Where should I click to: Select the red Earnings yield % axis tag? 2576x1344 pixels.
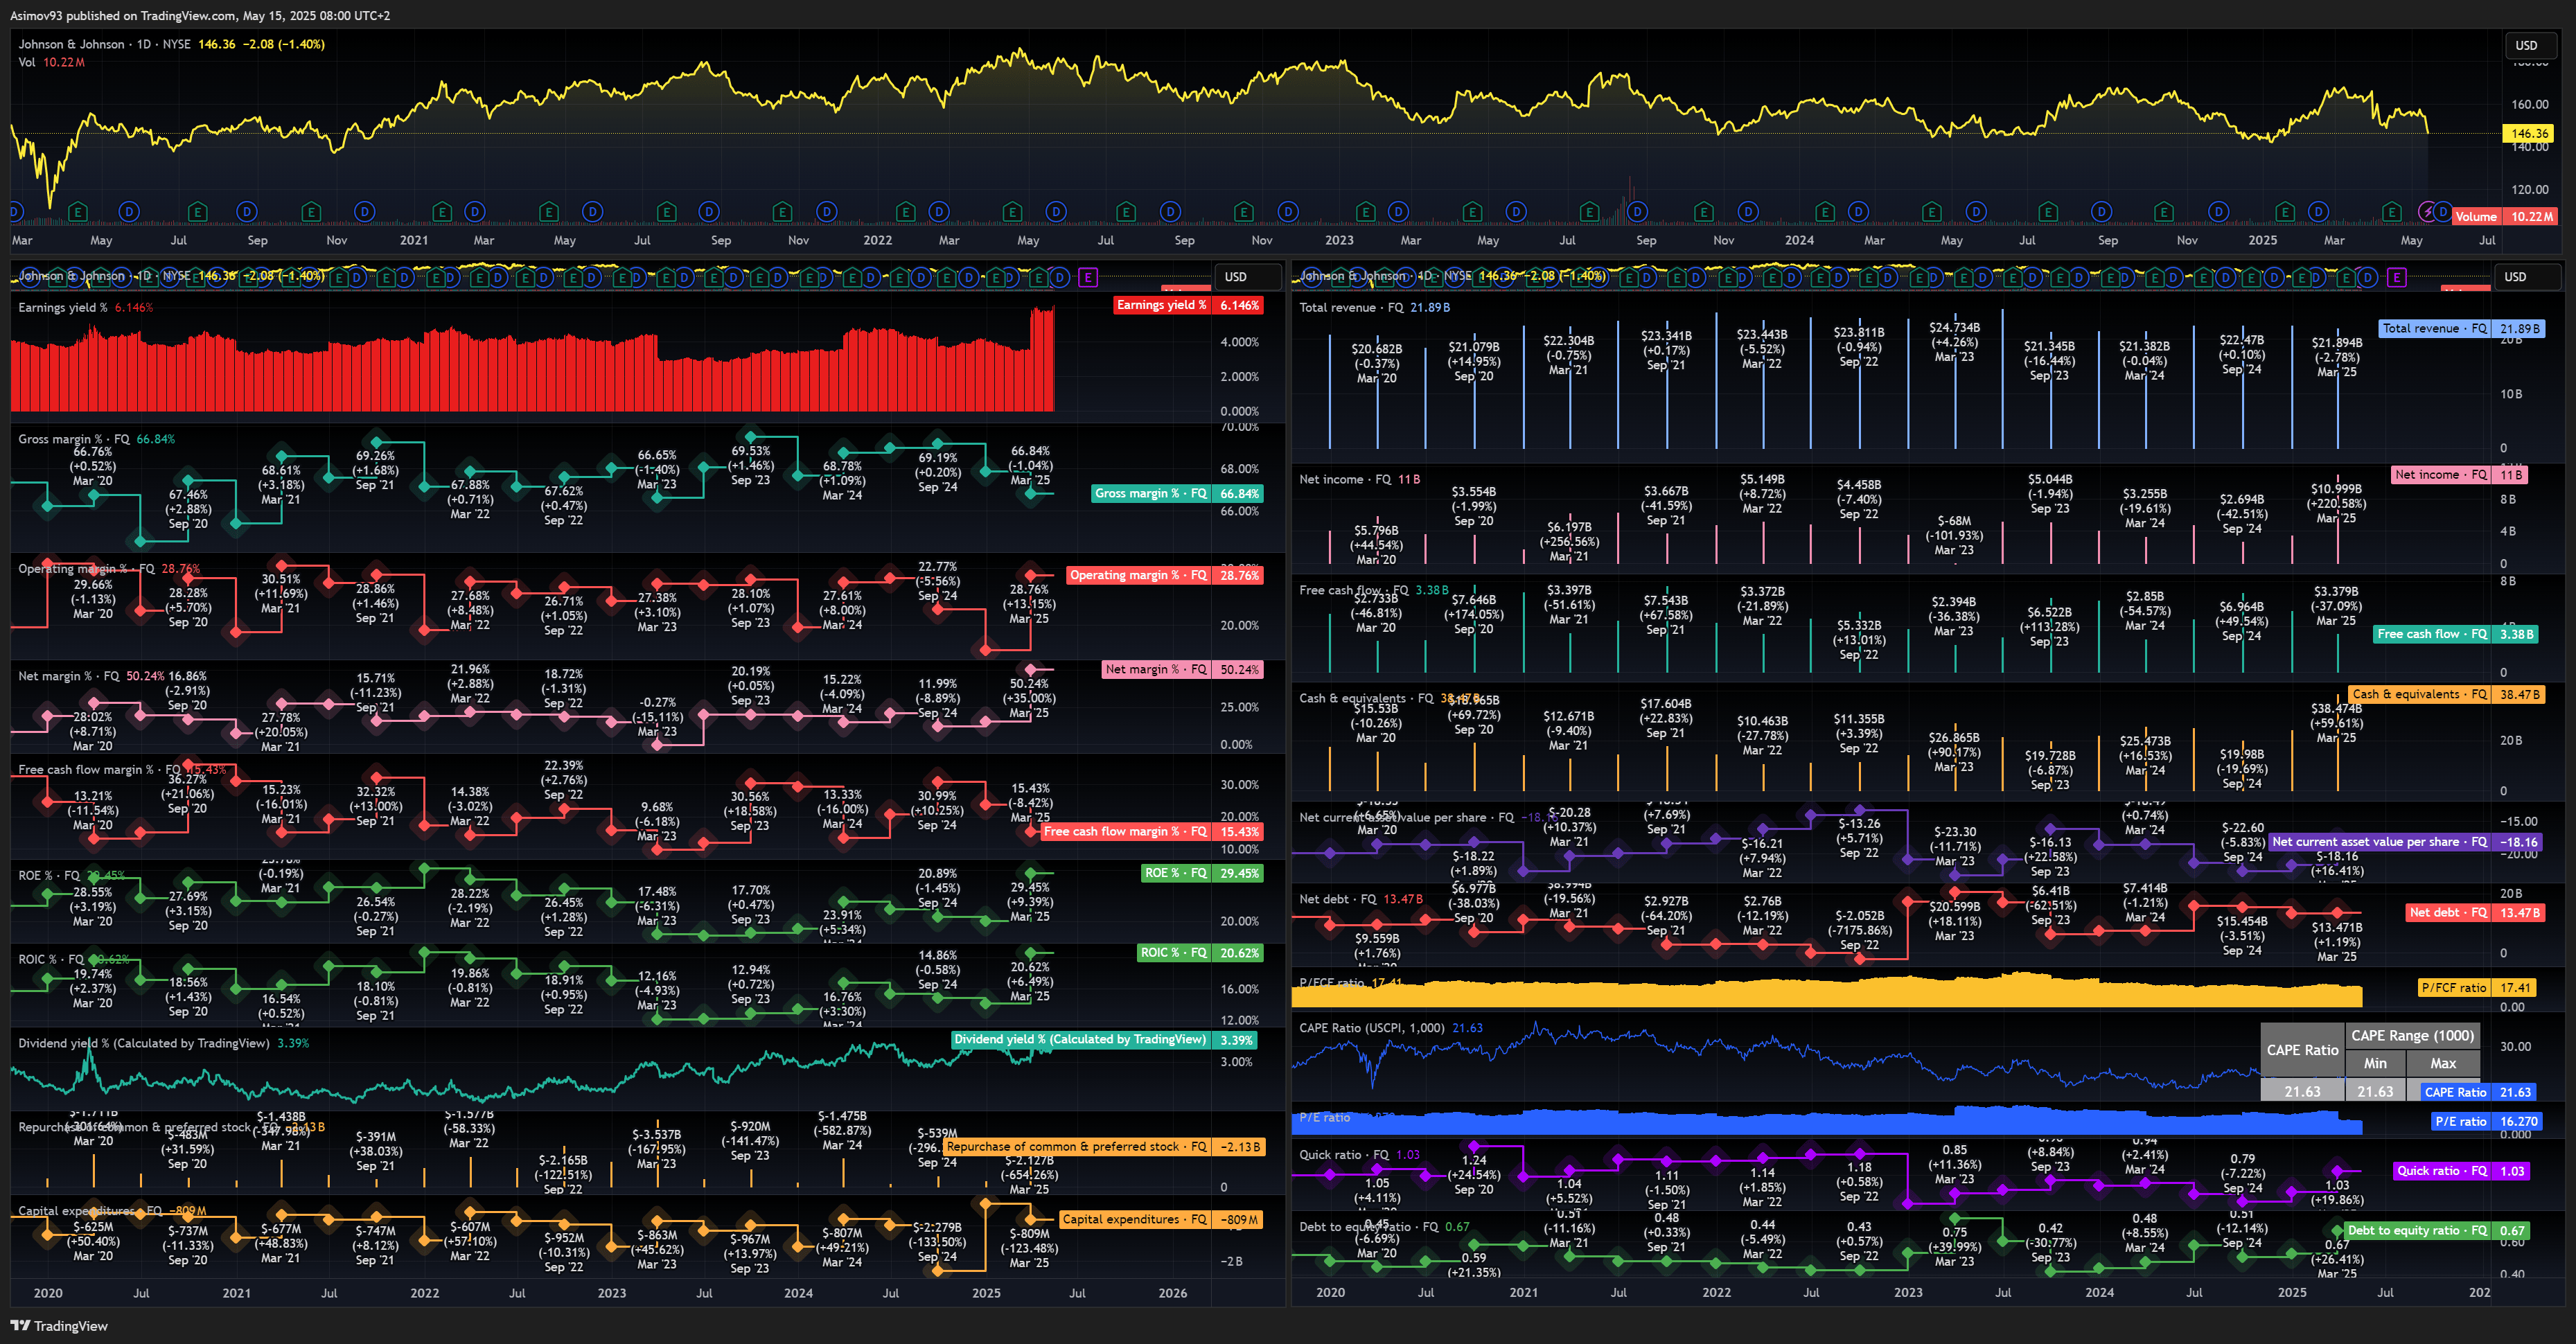1188,305
